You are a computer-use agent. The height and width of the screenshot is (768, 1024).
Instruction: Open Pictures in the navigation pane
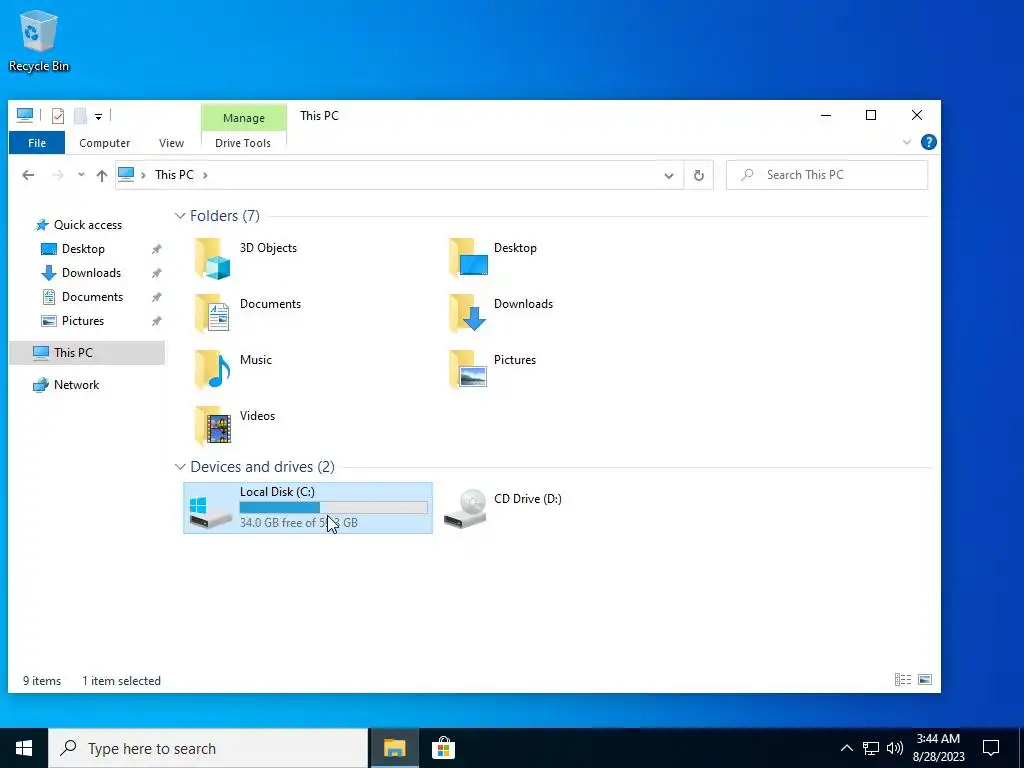point(82,321)
